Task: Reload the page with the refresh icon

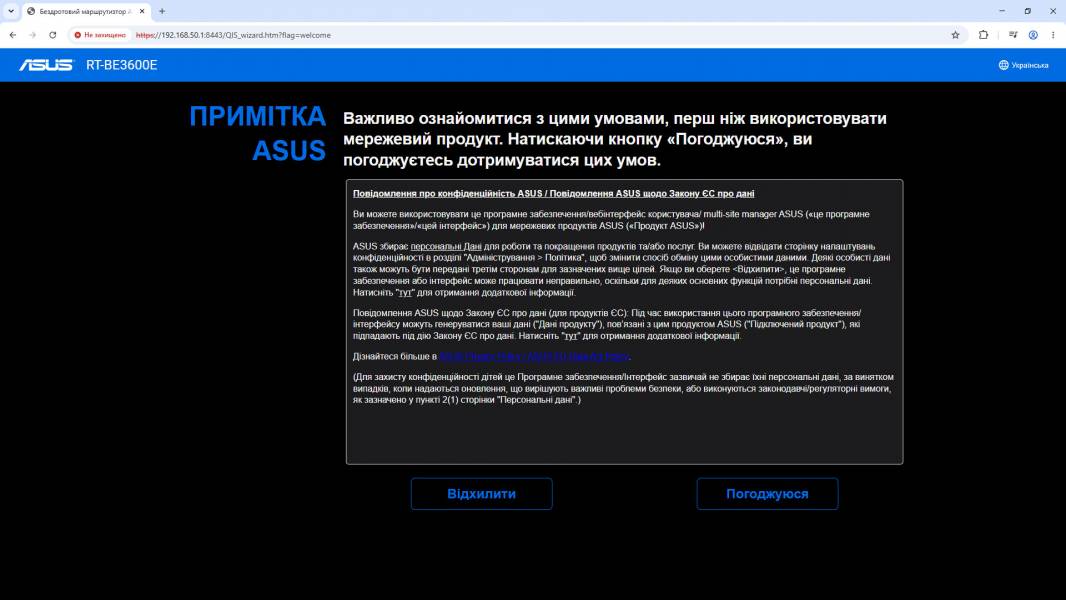Action: coord(52,35)
